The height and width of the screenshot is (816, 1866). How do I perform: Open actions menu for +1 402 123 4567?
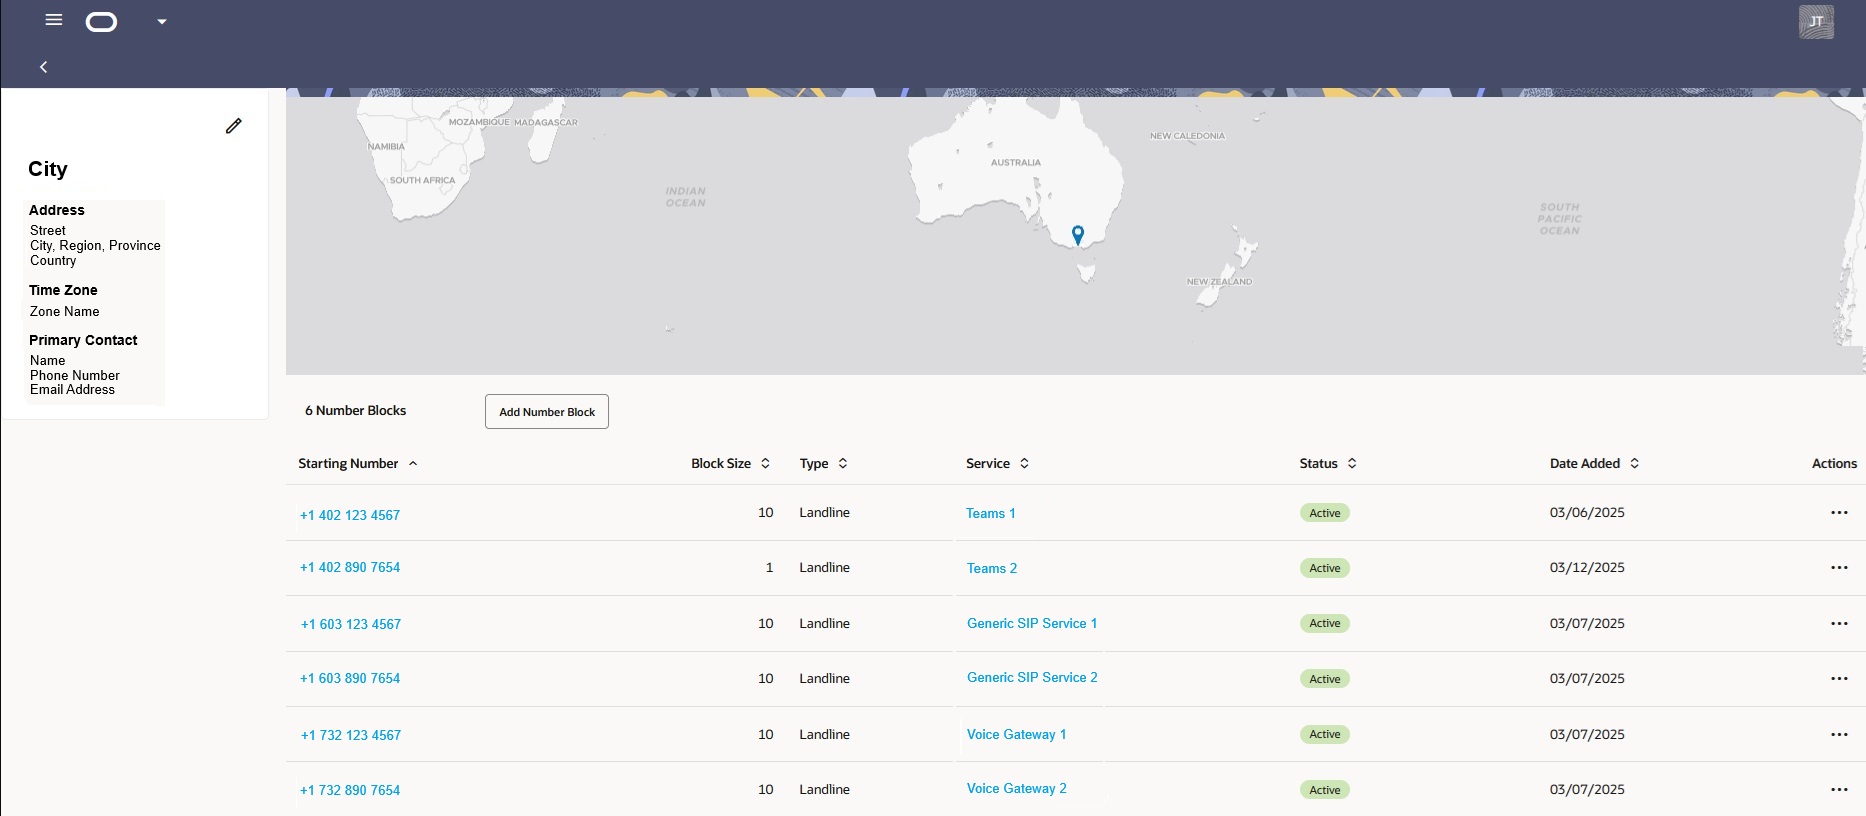pyautogui.click(x=1839, y=513)
